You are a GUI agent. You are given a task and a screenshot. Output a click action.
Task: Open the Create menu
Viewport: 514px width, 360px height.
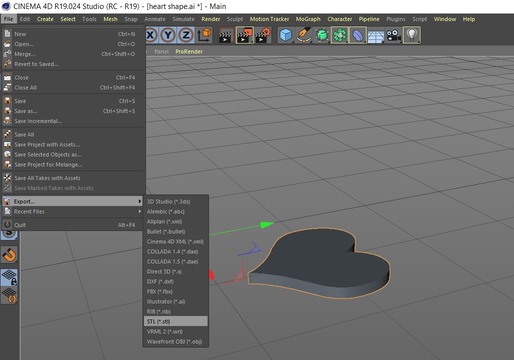(x=45, y=19)
